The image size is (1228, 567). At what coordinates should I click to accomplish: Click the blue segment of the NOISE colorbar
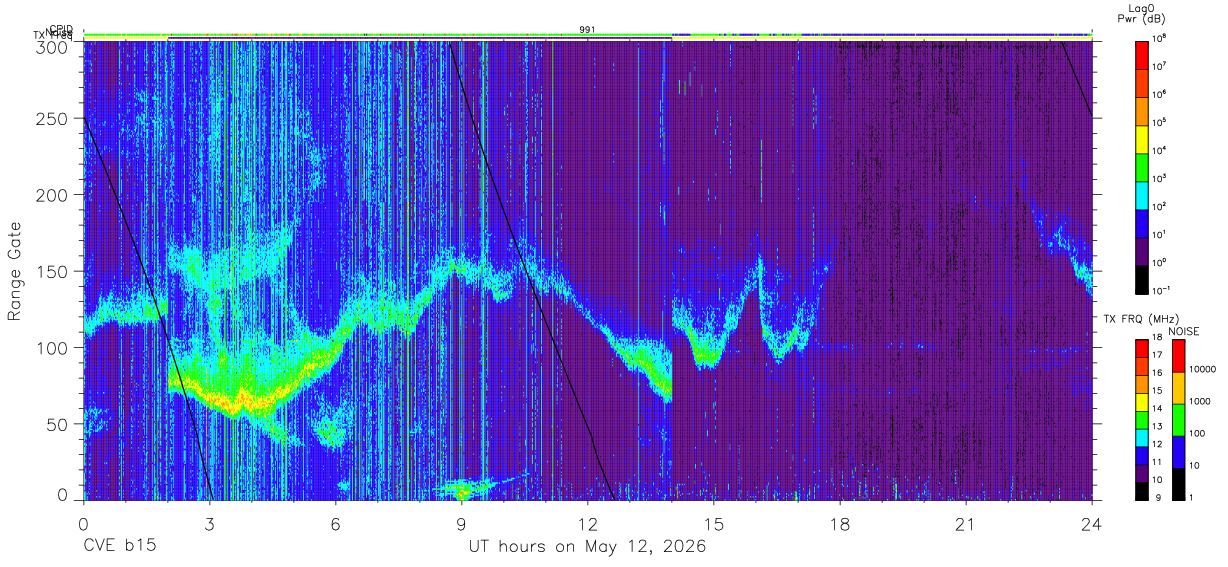pos(1178,452)
